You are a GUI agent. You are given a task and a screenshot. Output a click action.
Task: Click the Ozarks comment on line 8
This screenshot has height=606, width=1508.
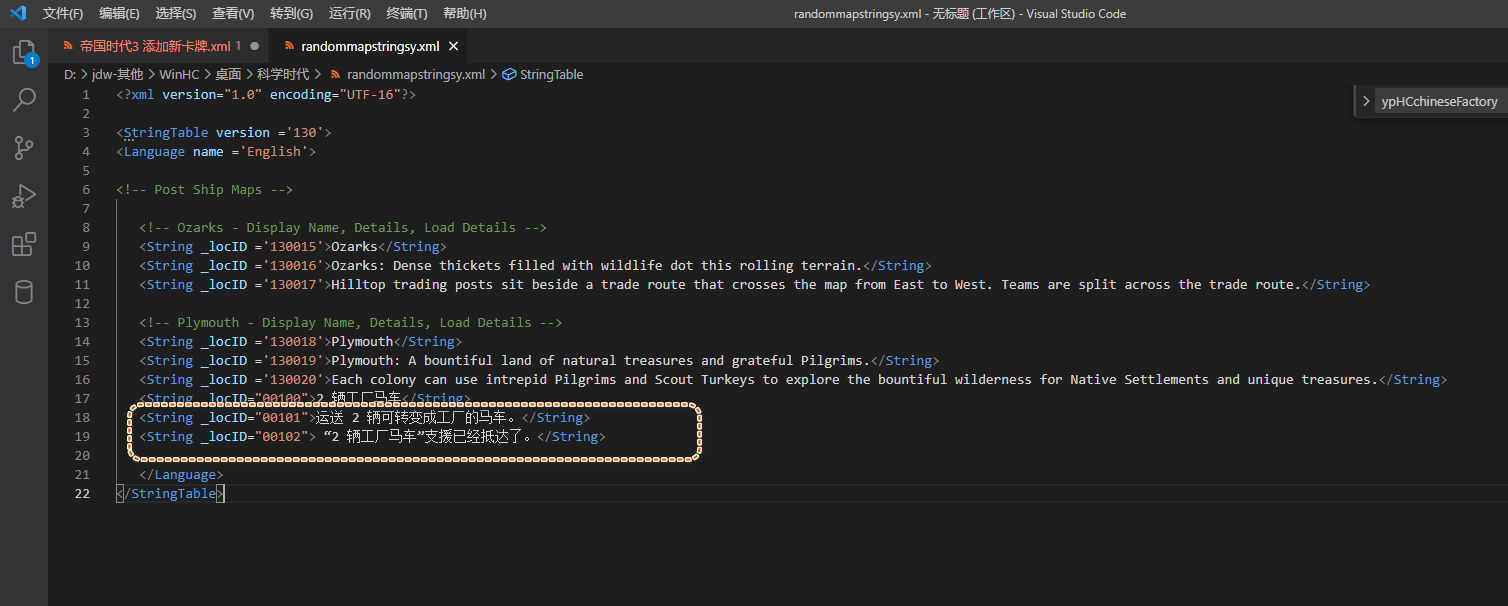(x=343, y=227)
